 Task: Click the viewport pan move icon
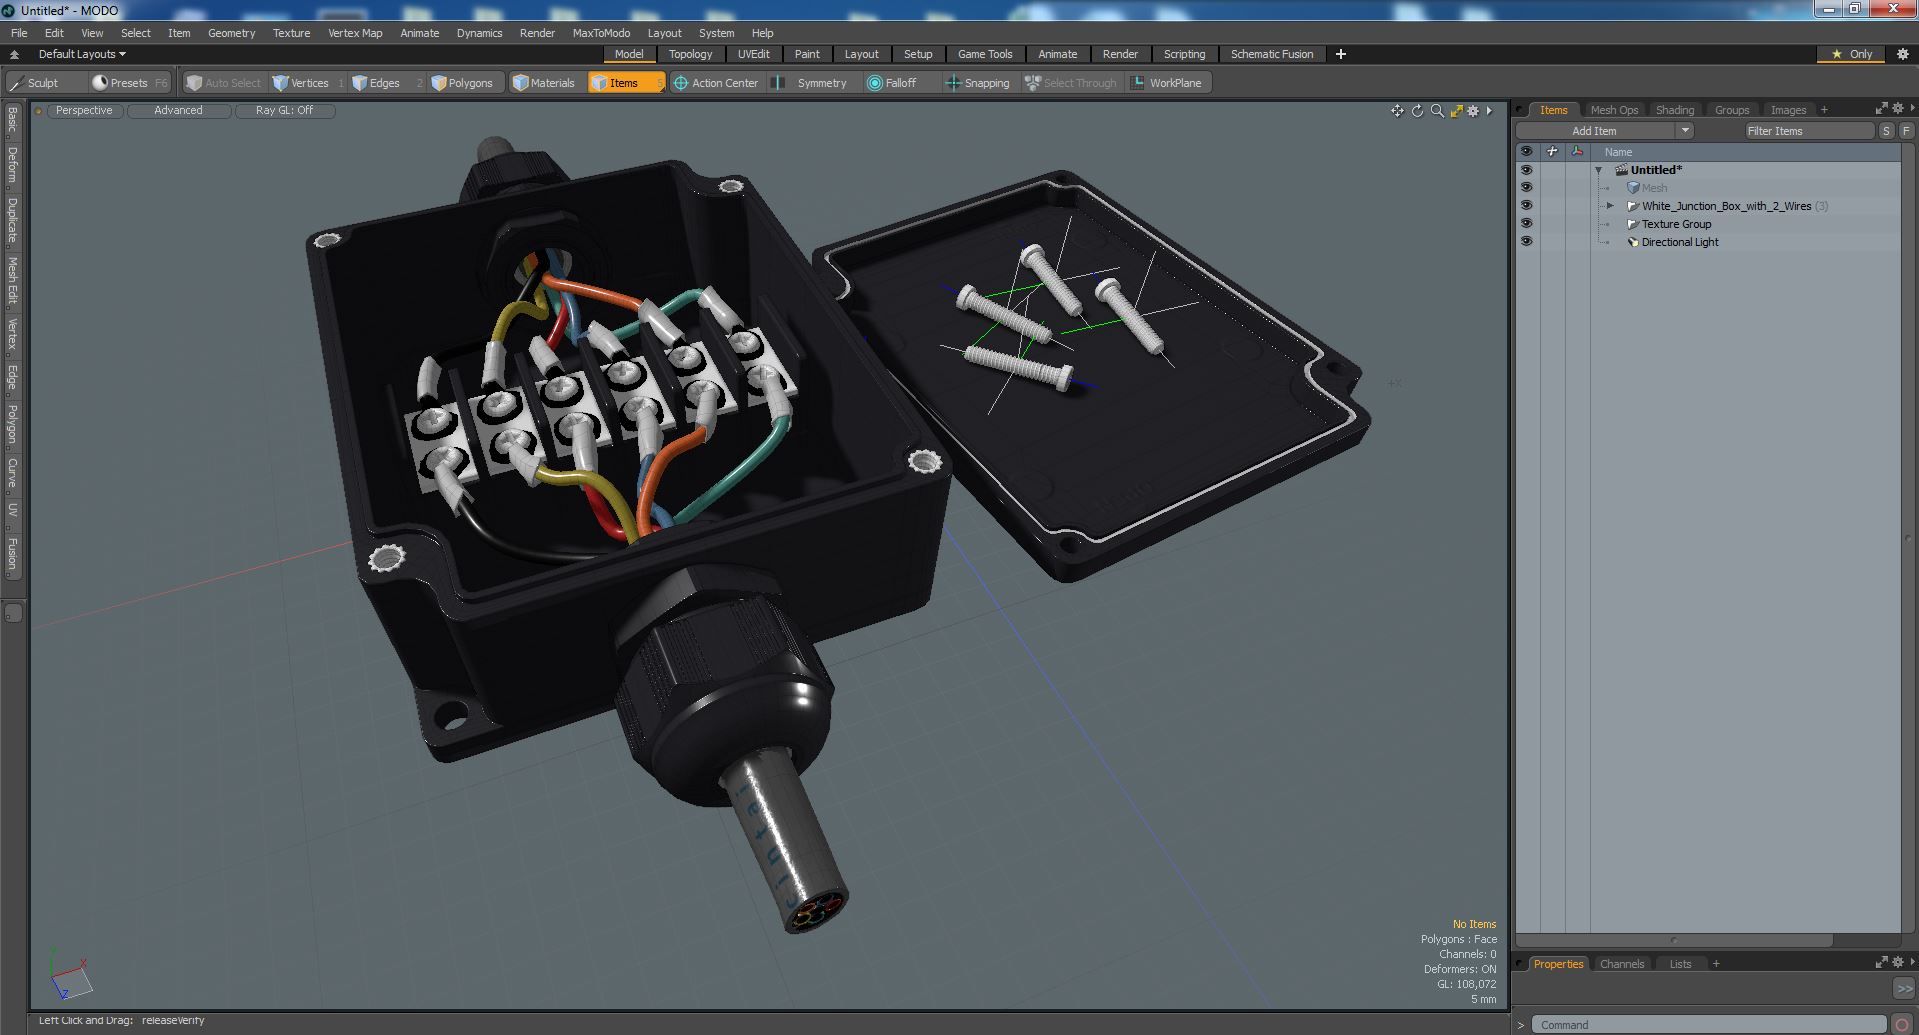tap(1397, 111)
